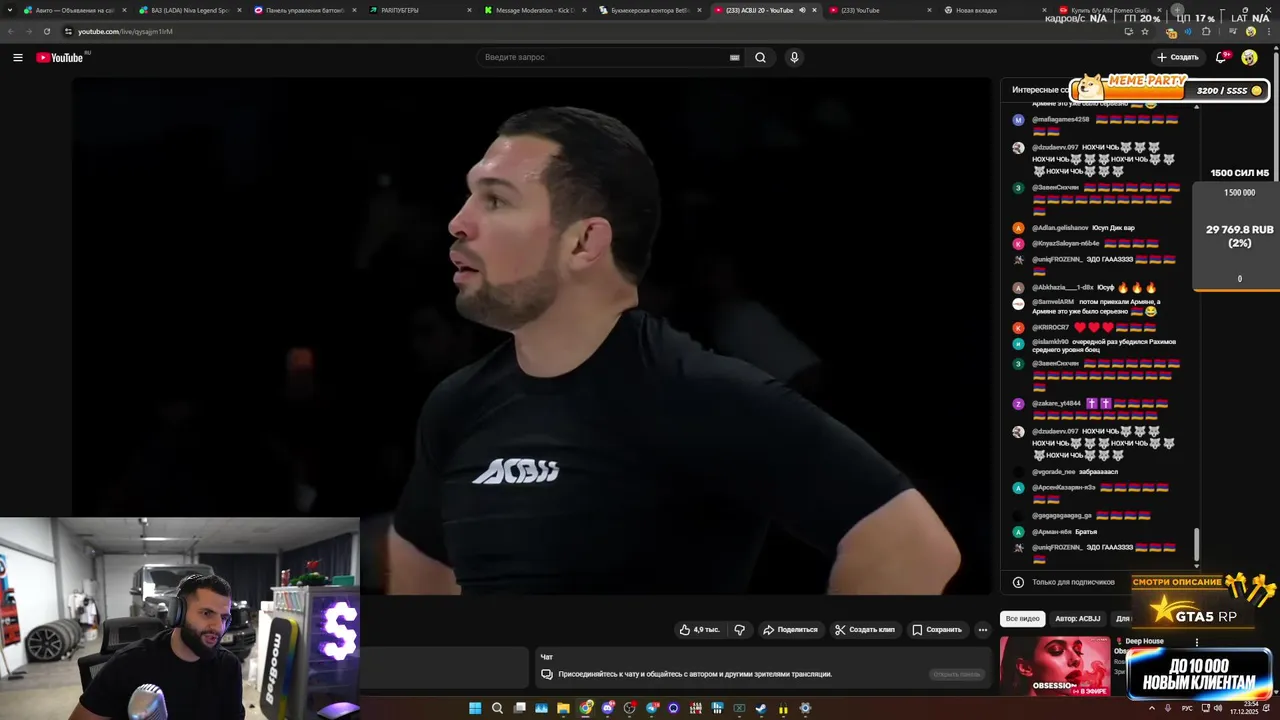Open the on-screen keyboard icon in the search box
The height and width of the screenshot is (720, 1280).
pos(735,58)
